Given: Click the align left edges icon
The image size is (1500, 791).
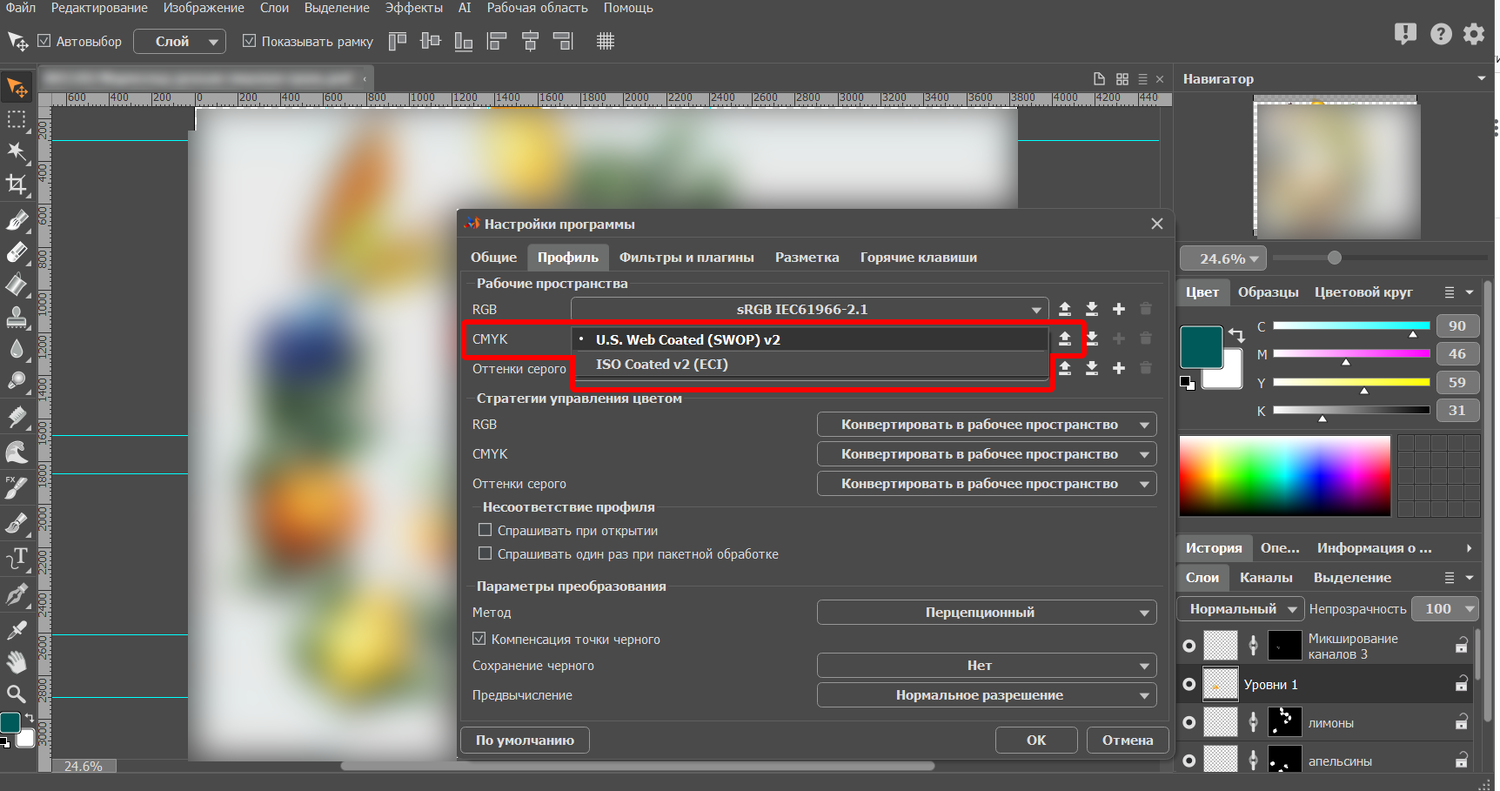Looking at the screenshot, I should [x=497, y=41].
